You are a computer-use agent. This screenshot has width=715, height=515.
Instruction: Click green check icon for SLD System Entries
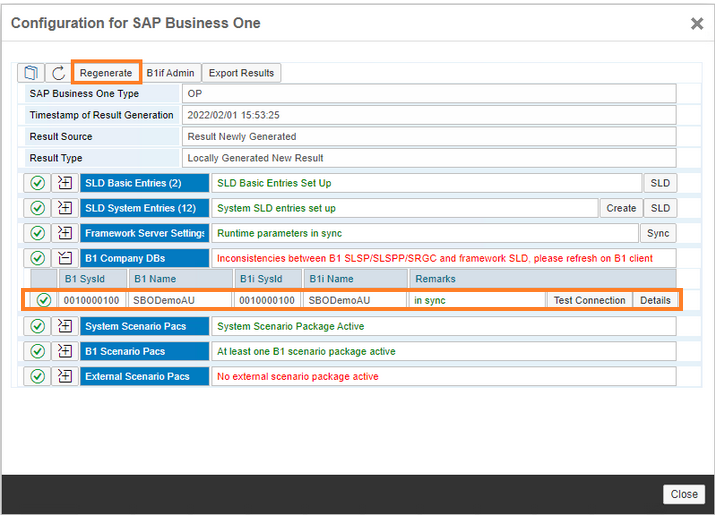(x=37, y=208)
